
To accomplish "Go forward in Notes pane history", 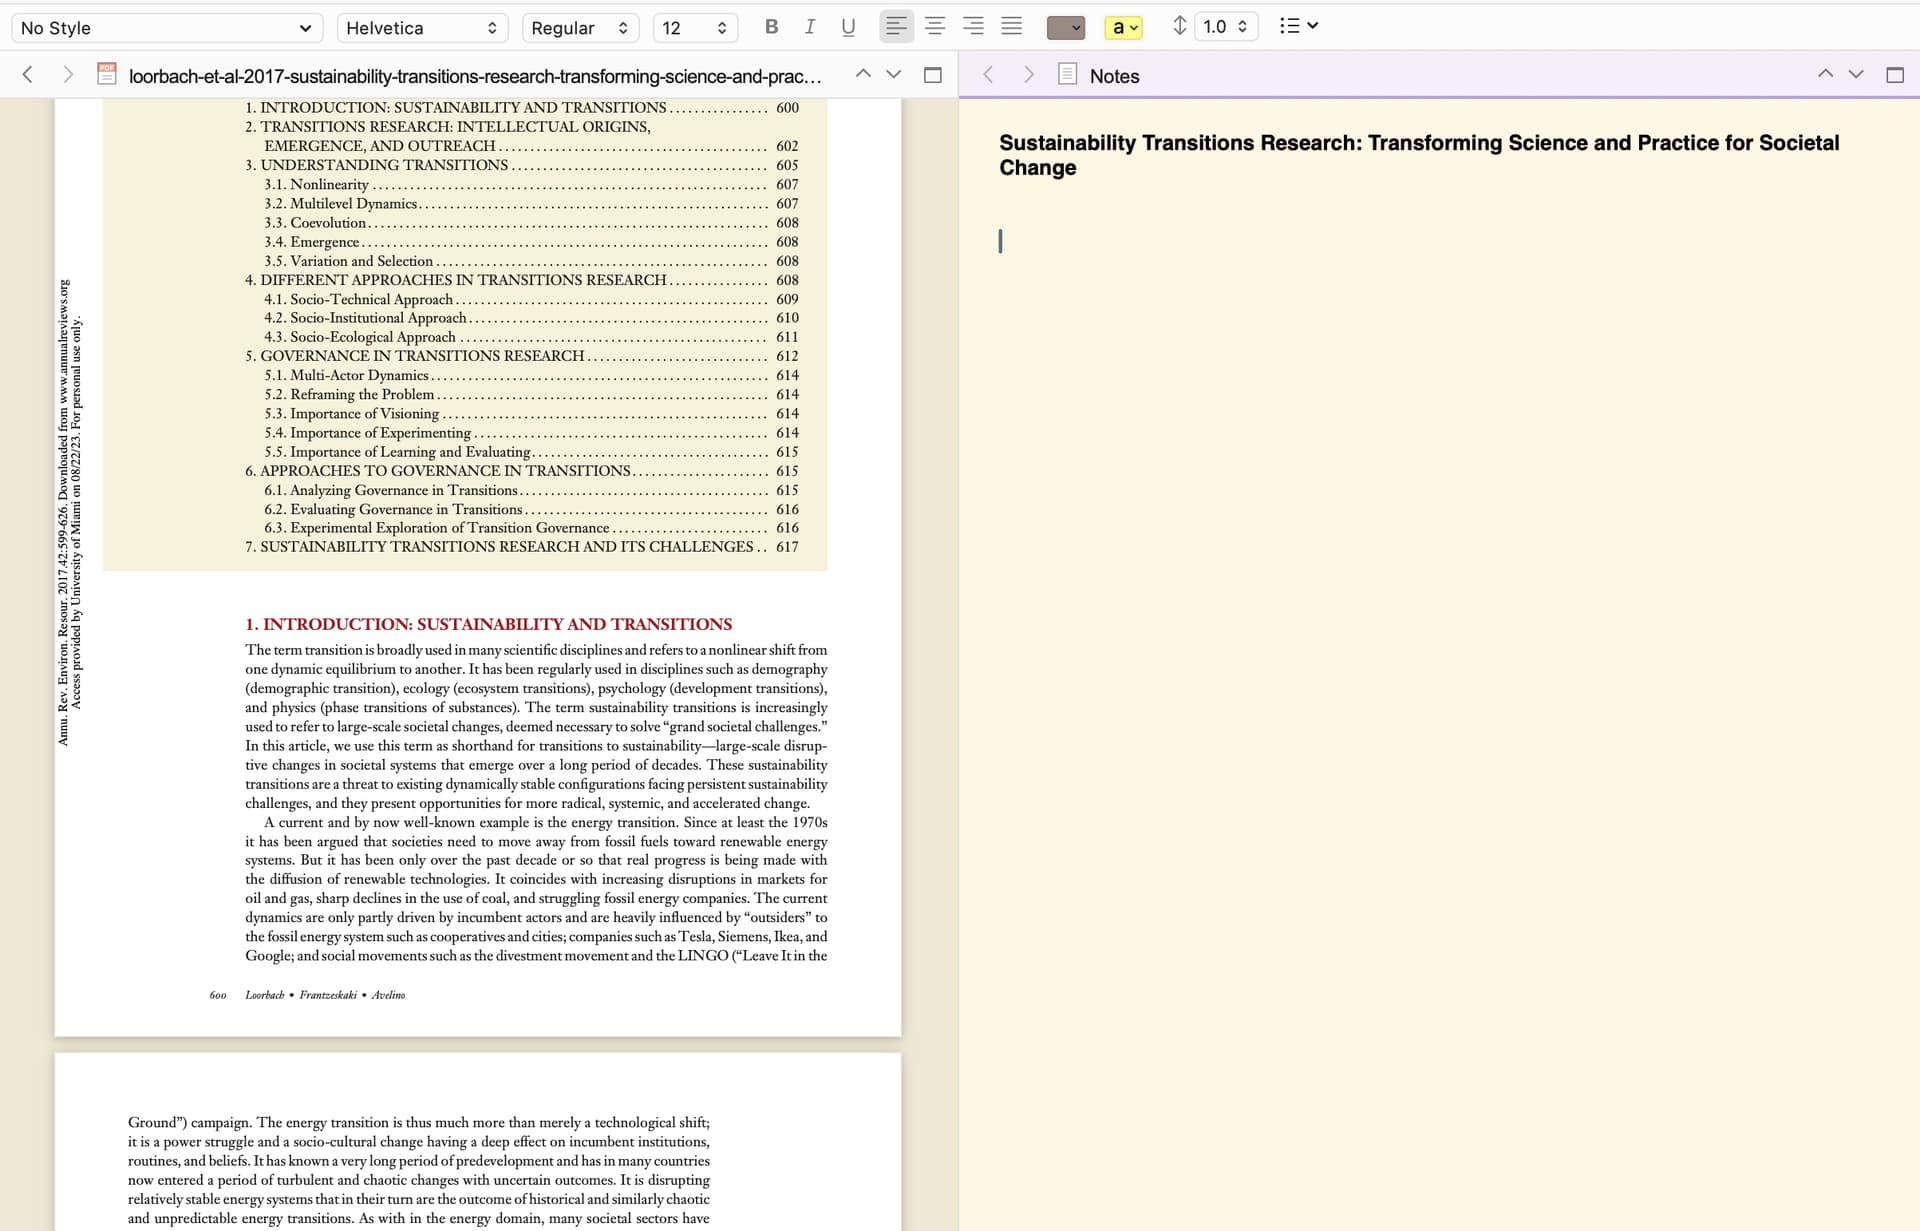I will 1028,75.
